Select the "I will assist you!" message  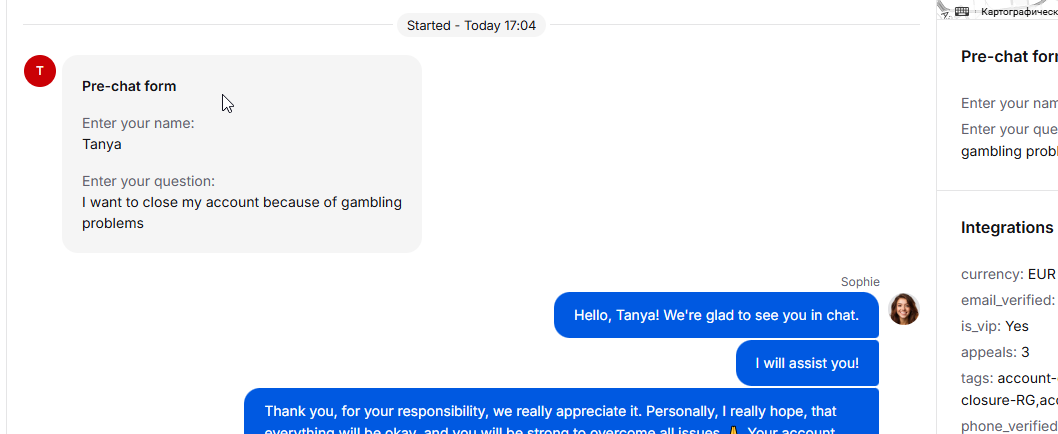pos(807,363)
